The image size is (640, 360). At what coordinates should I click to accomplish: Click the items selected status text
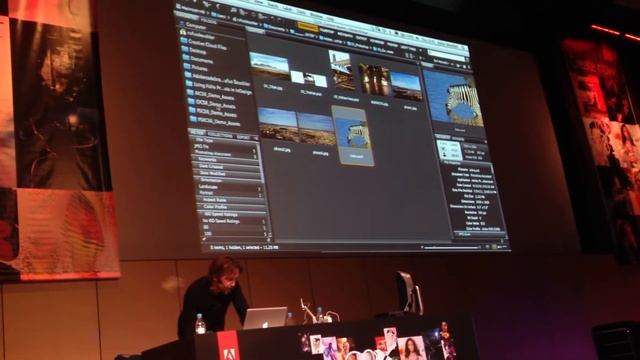pos(244,247)
